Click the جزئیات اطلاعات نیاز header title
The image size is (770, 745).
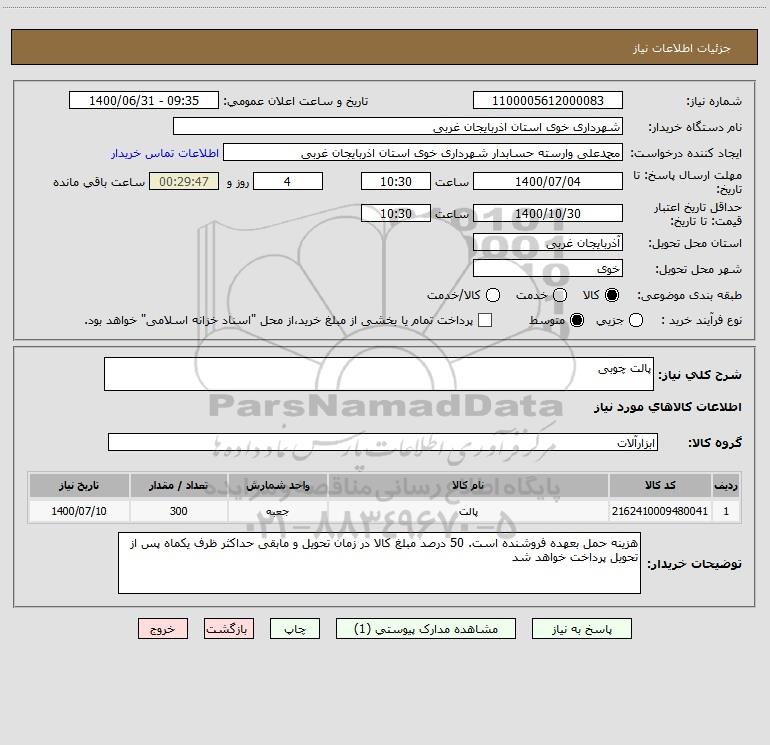682,48
